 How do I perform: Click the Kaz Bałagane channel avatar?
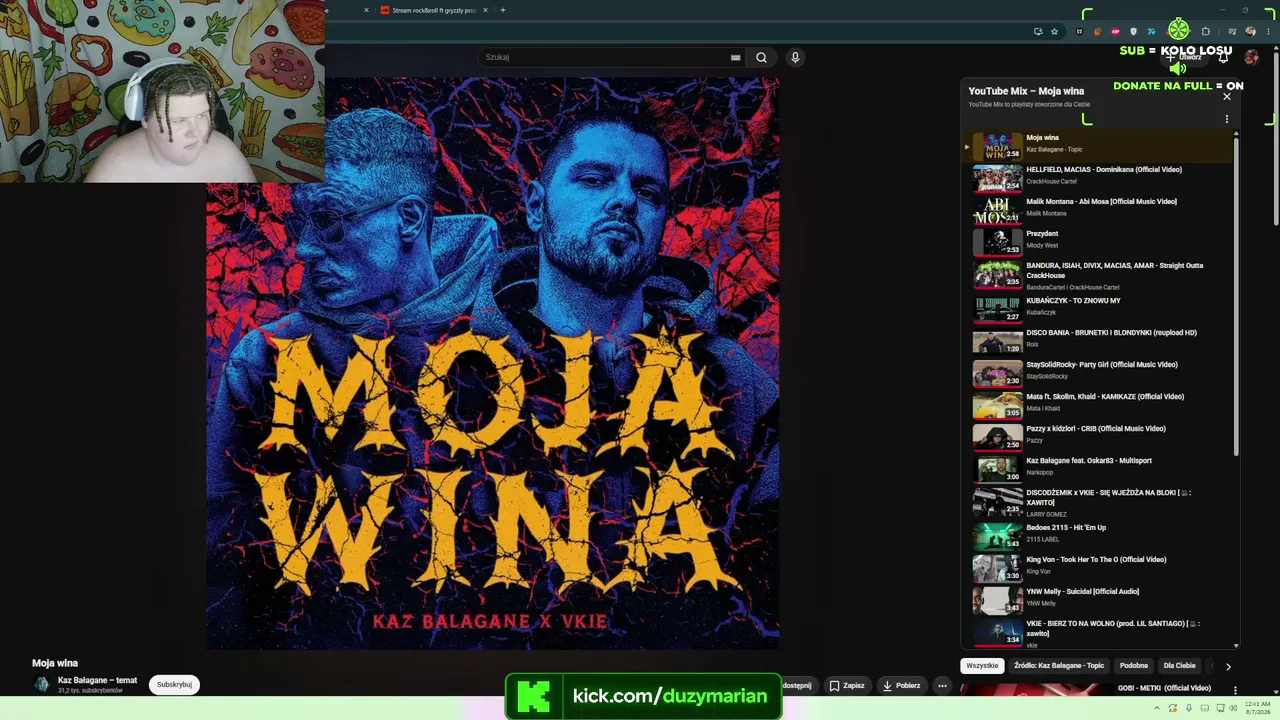coord(42,684)
